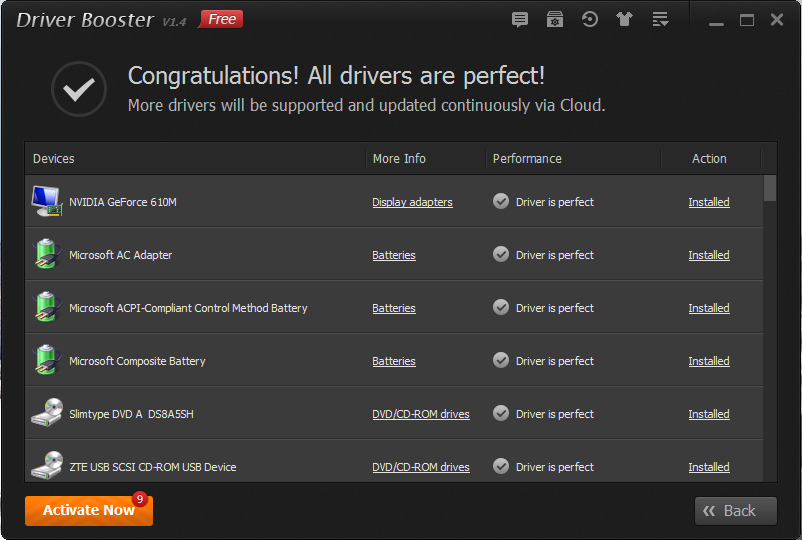Click the ZTE USB CD-ROM device icon
Viewport: 802px width, 540px height.
pyautogui.click(x=47, y=465)
